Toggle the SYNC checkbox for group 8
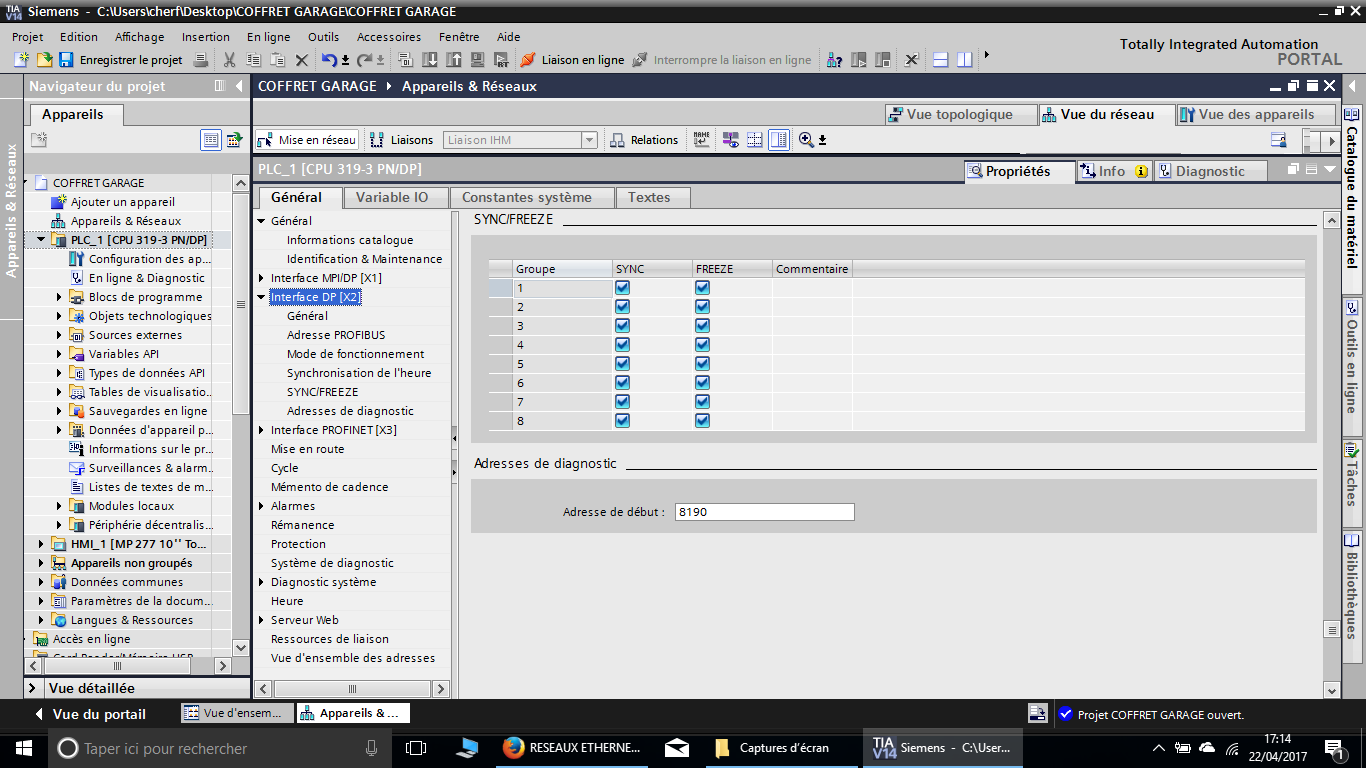 coord(623,421)
